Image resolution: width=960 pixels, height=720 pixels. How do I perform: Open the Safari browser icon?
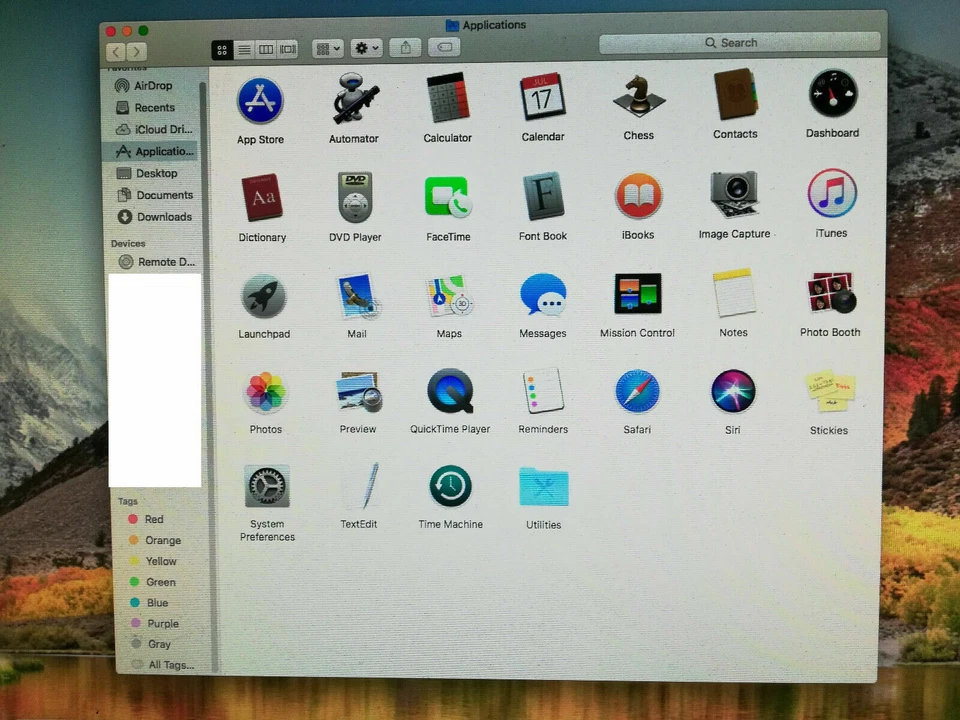tap(637, 391)
